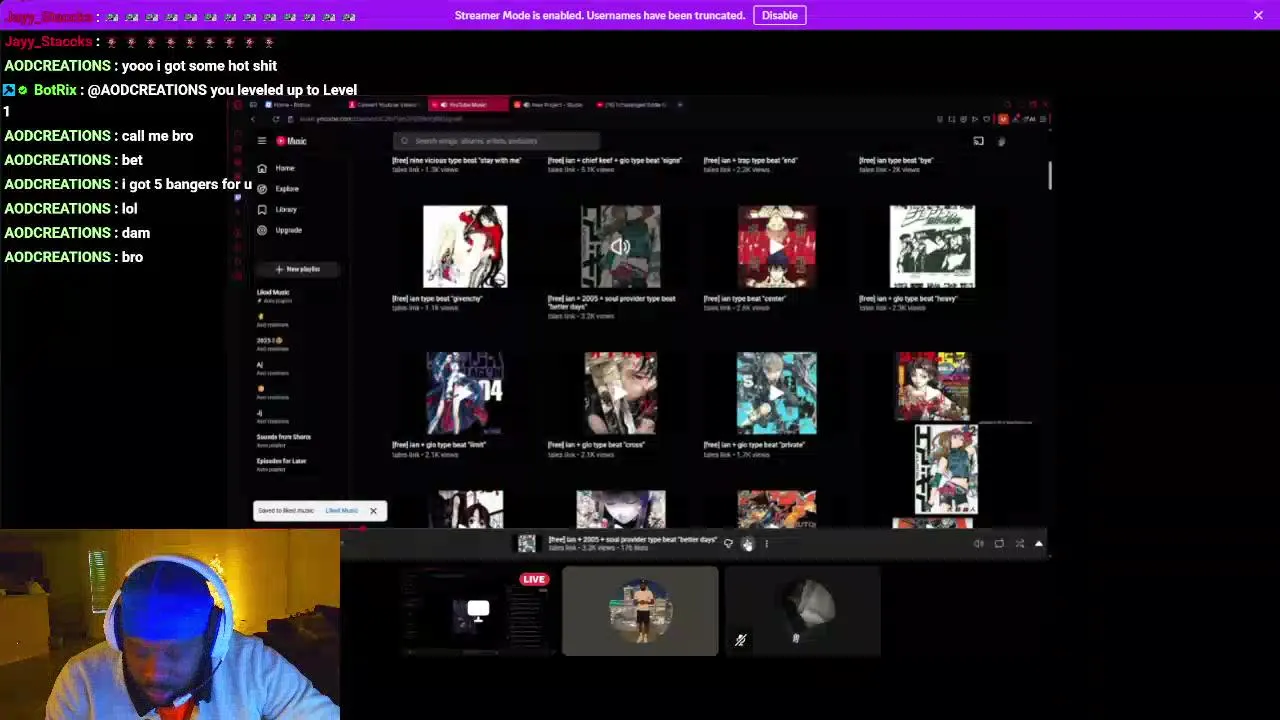Open Sounds from Shorts playlist

pyautogui.click(x=284, y=440)
